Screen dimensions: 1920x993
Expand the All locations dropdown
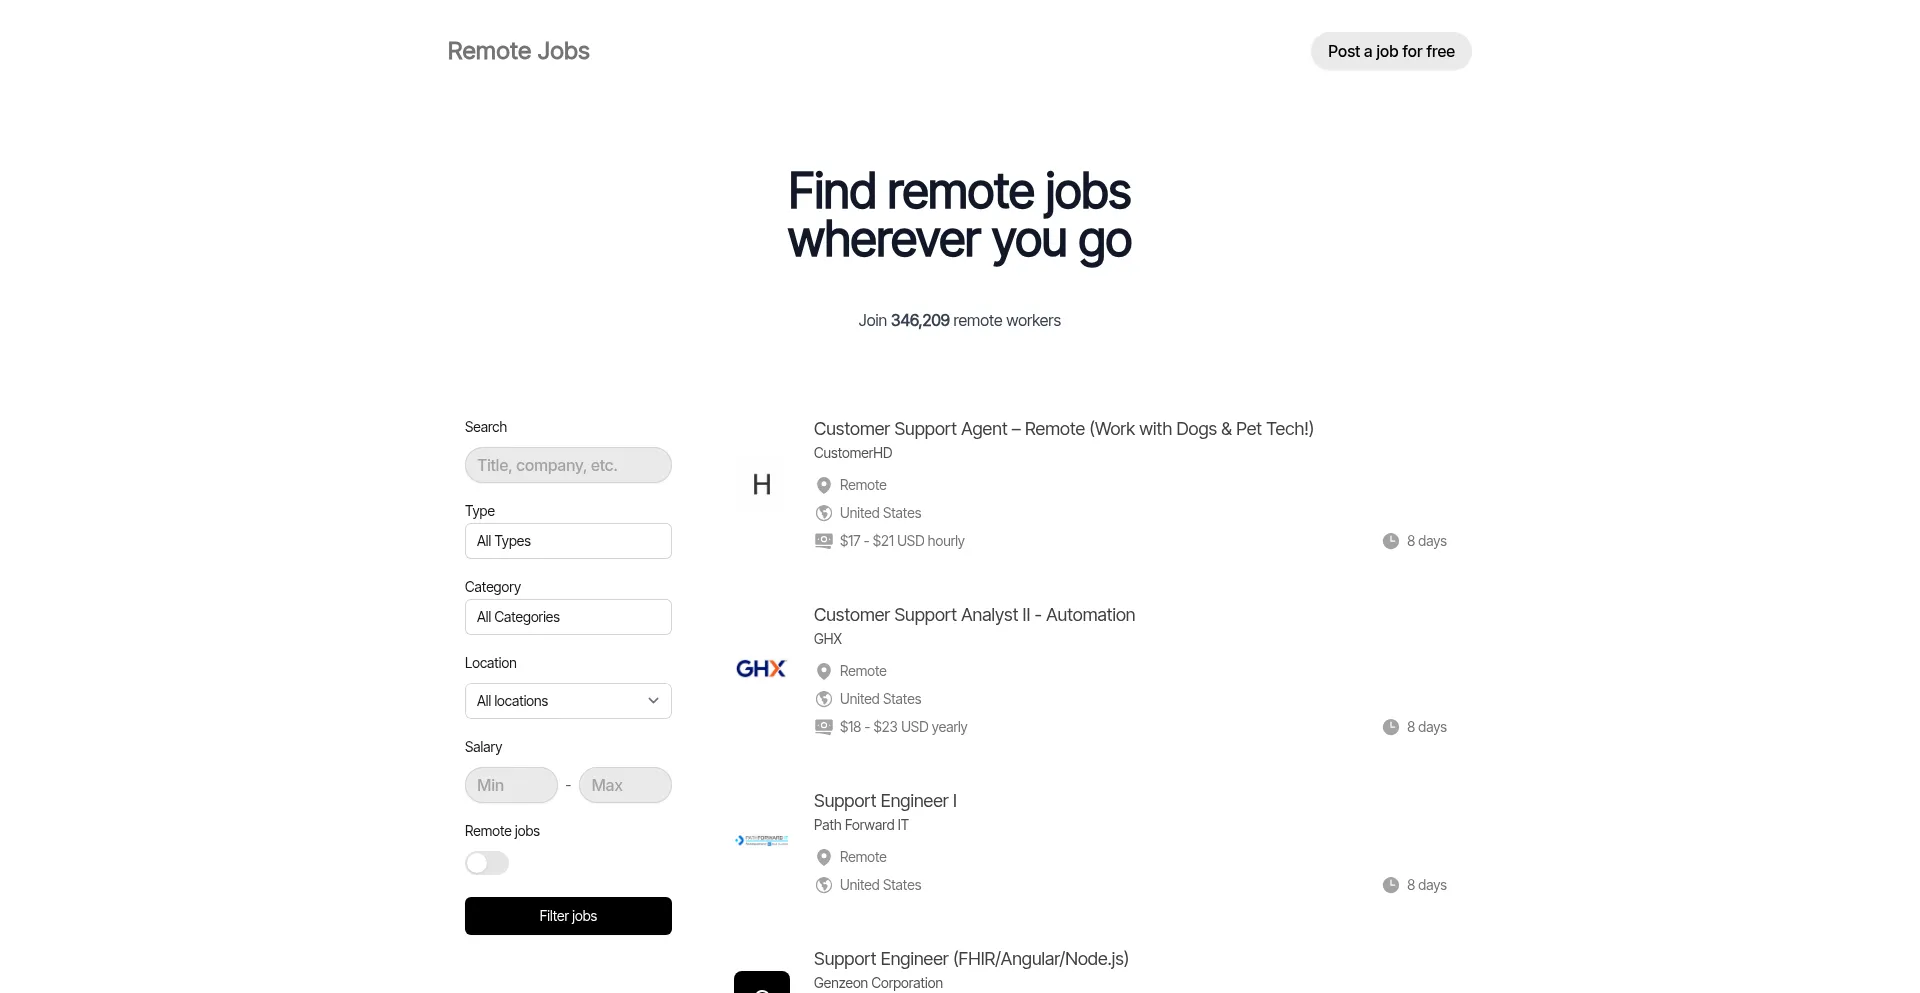tap(568, 701)
